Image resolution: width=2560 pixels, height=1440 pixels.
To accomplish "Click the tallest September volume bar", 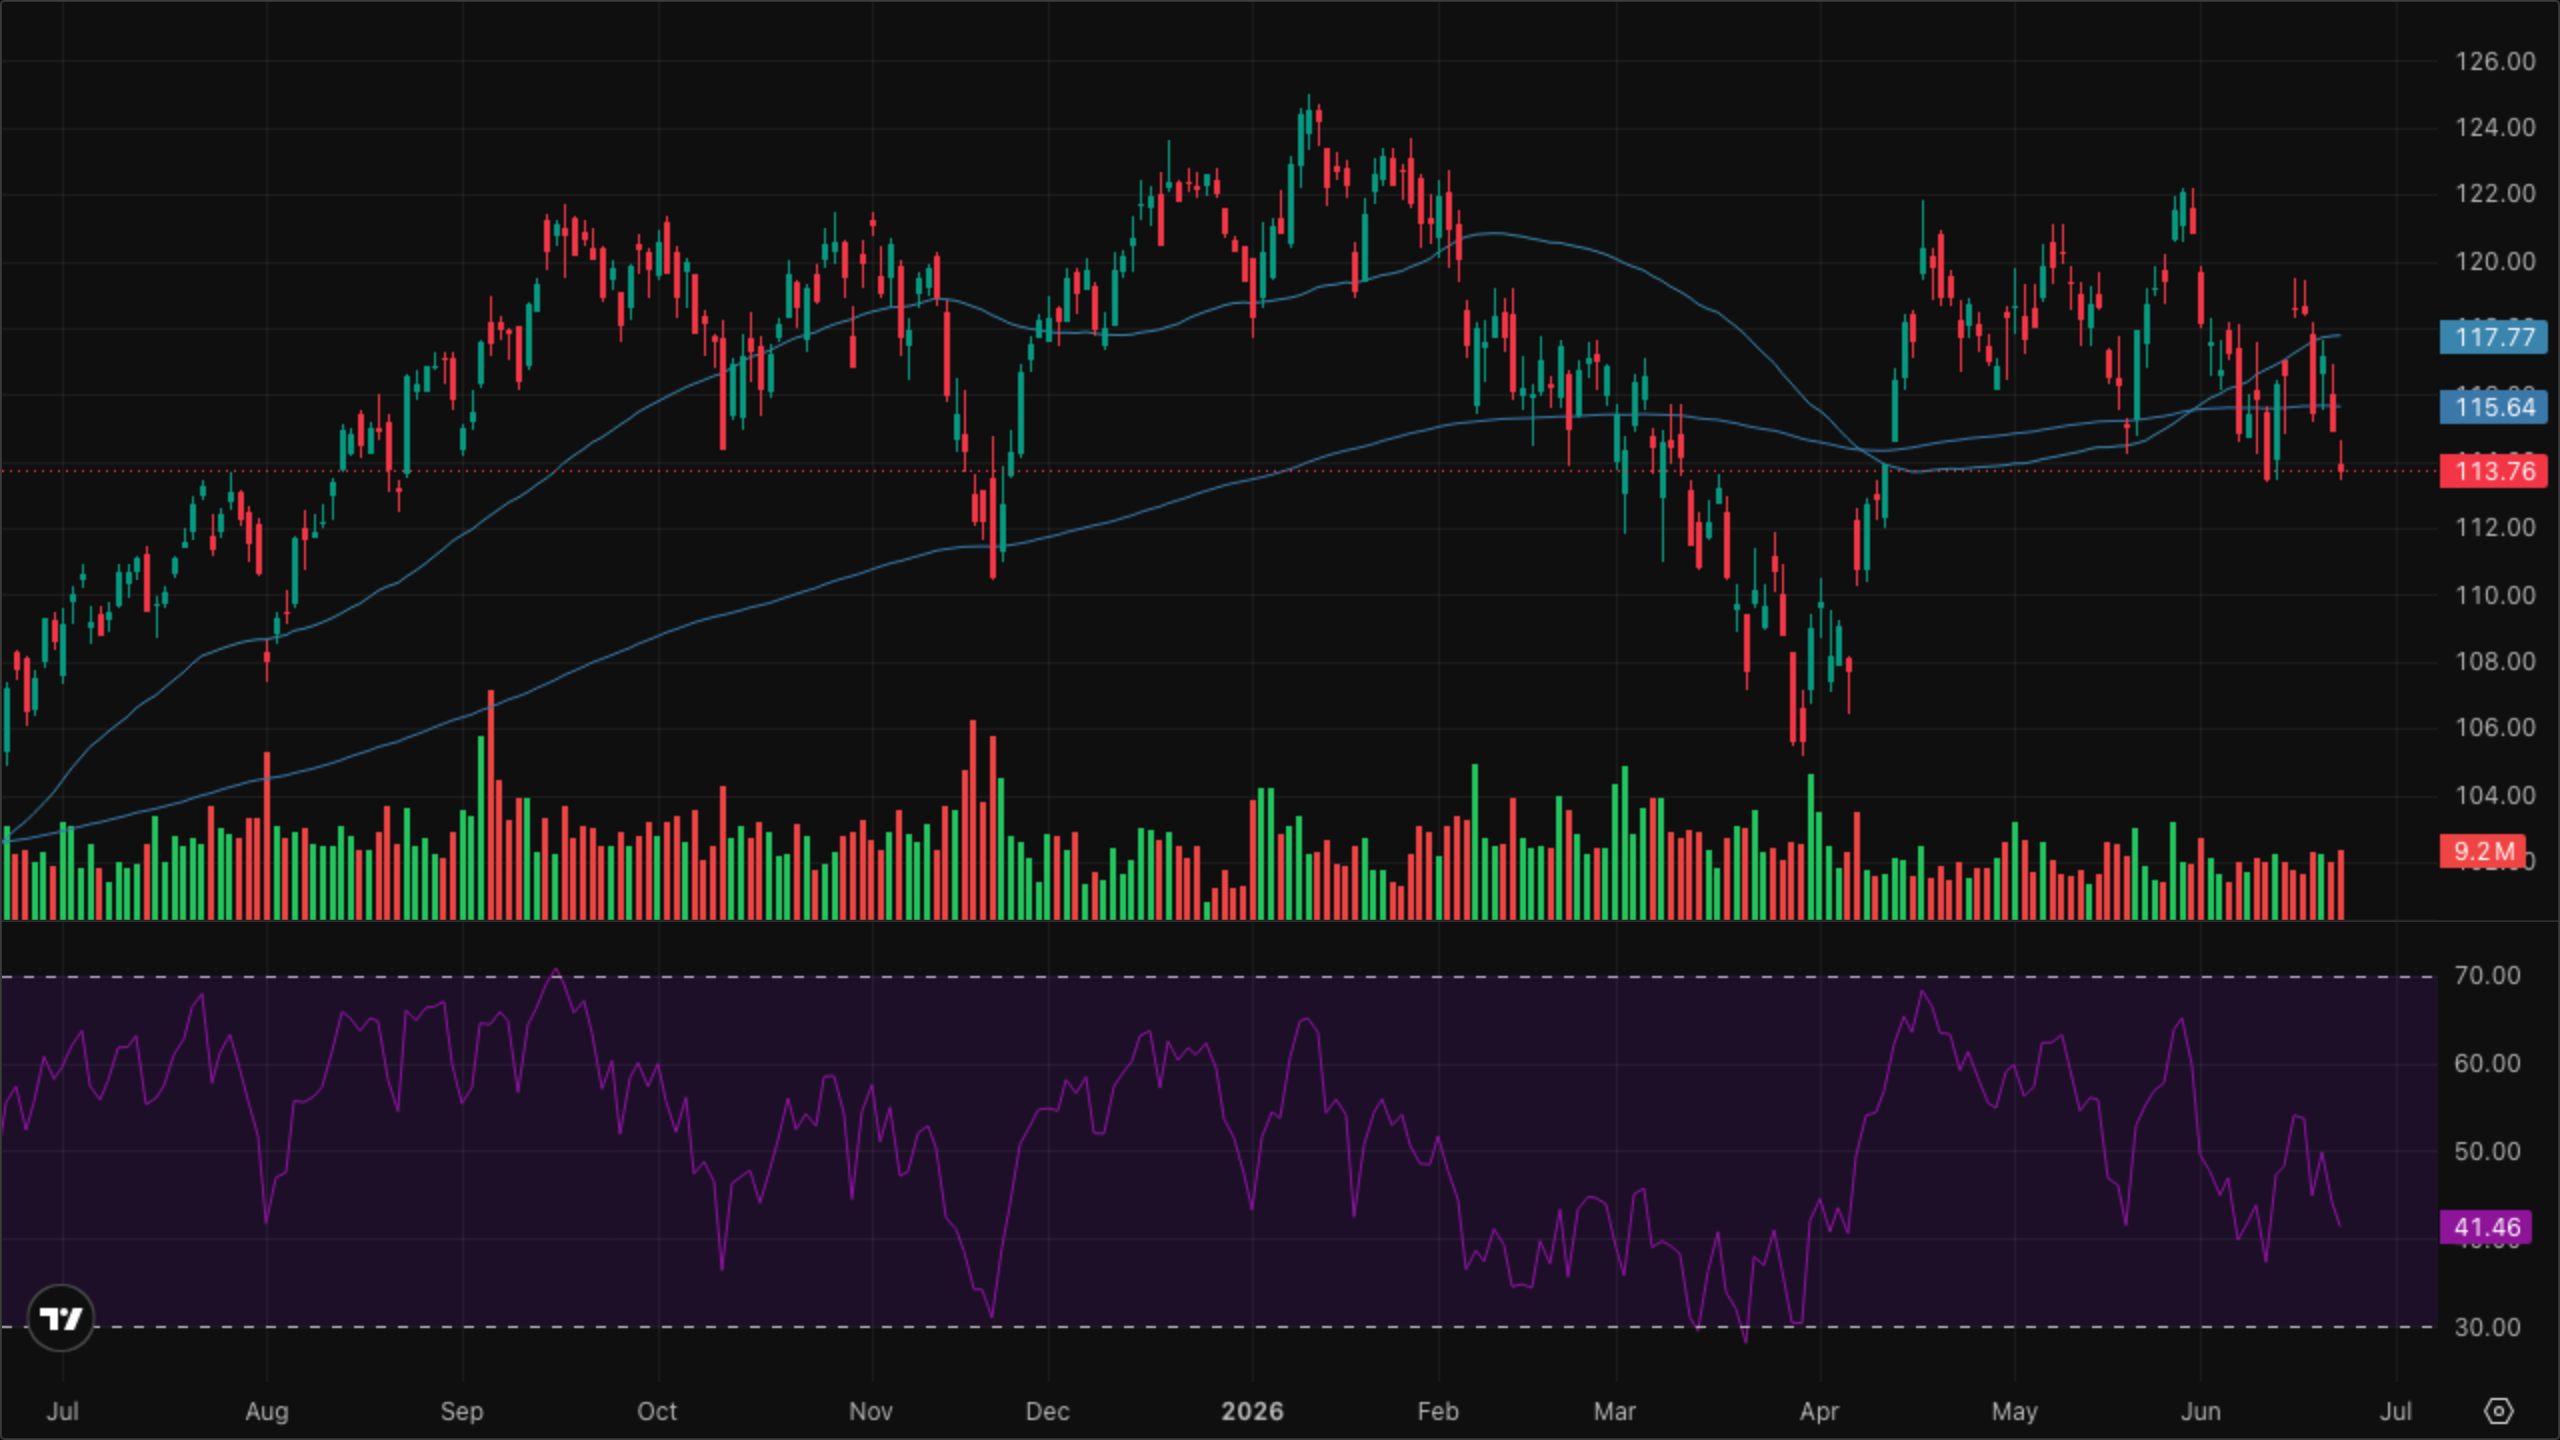I will coord(491,804).
